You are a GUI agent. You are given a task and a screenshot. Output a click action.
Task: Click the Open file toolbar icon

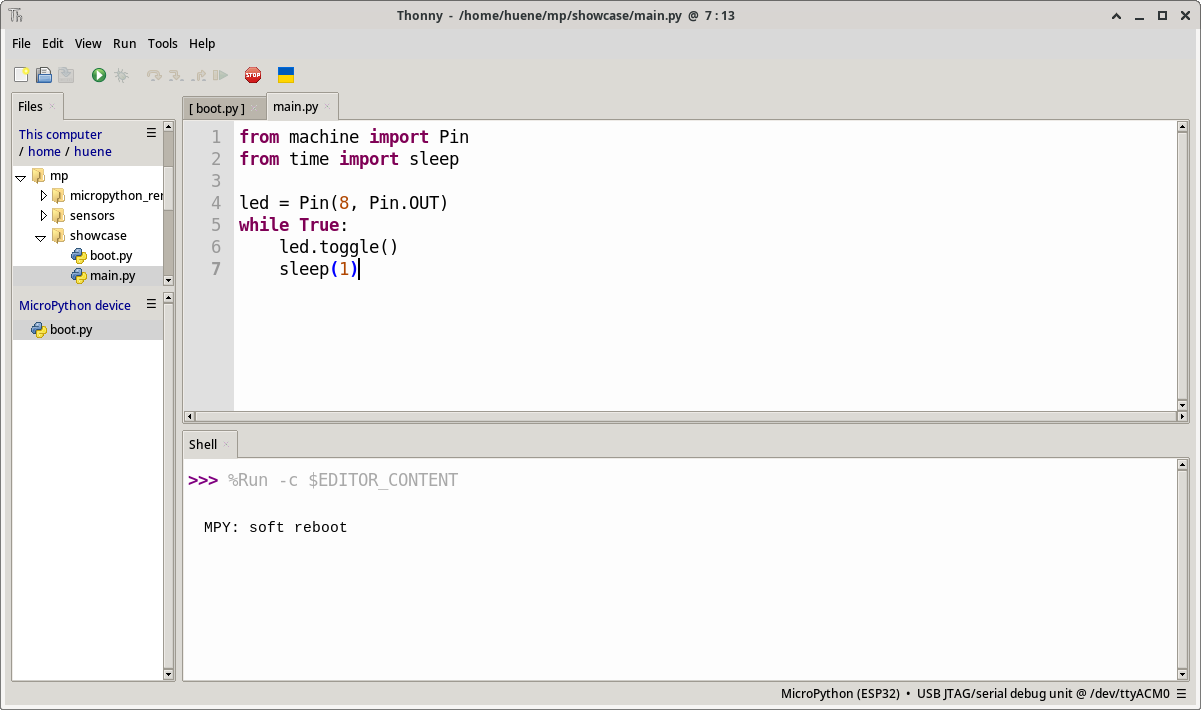[x=44, y=75]
